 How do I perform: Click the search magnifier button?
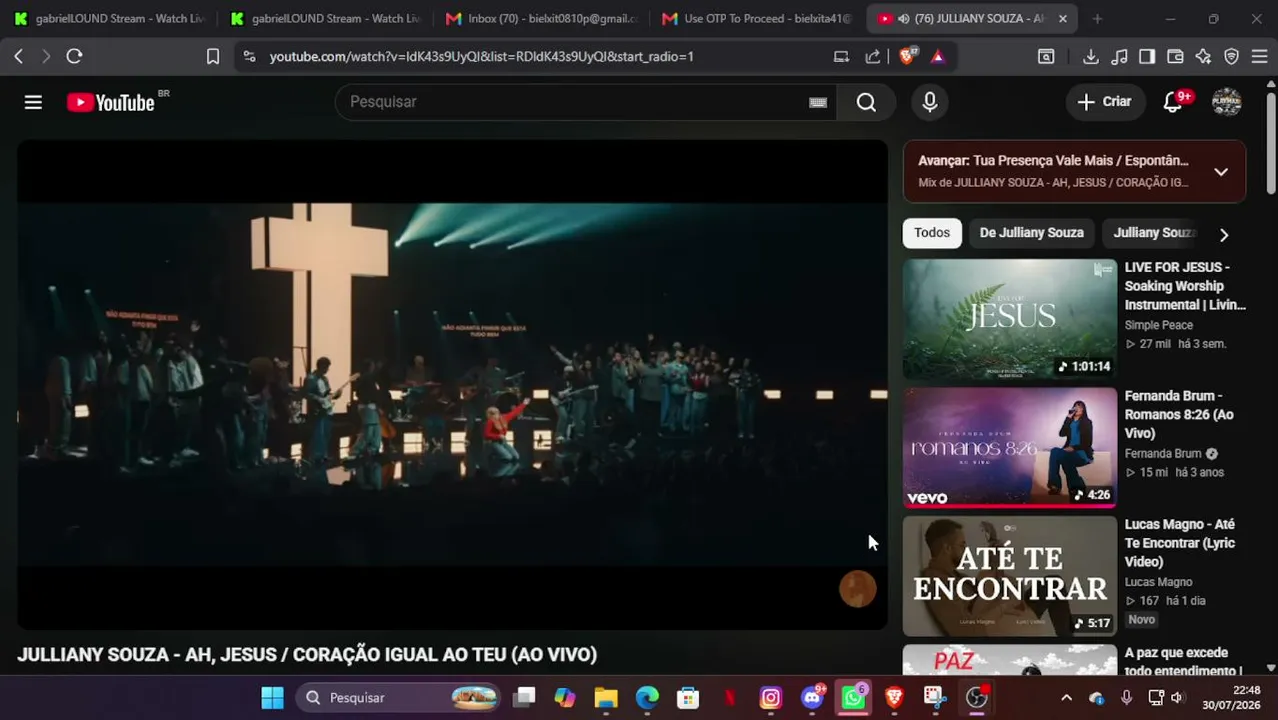pos(866,102)
